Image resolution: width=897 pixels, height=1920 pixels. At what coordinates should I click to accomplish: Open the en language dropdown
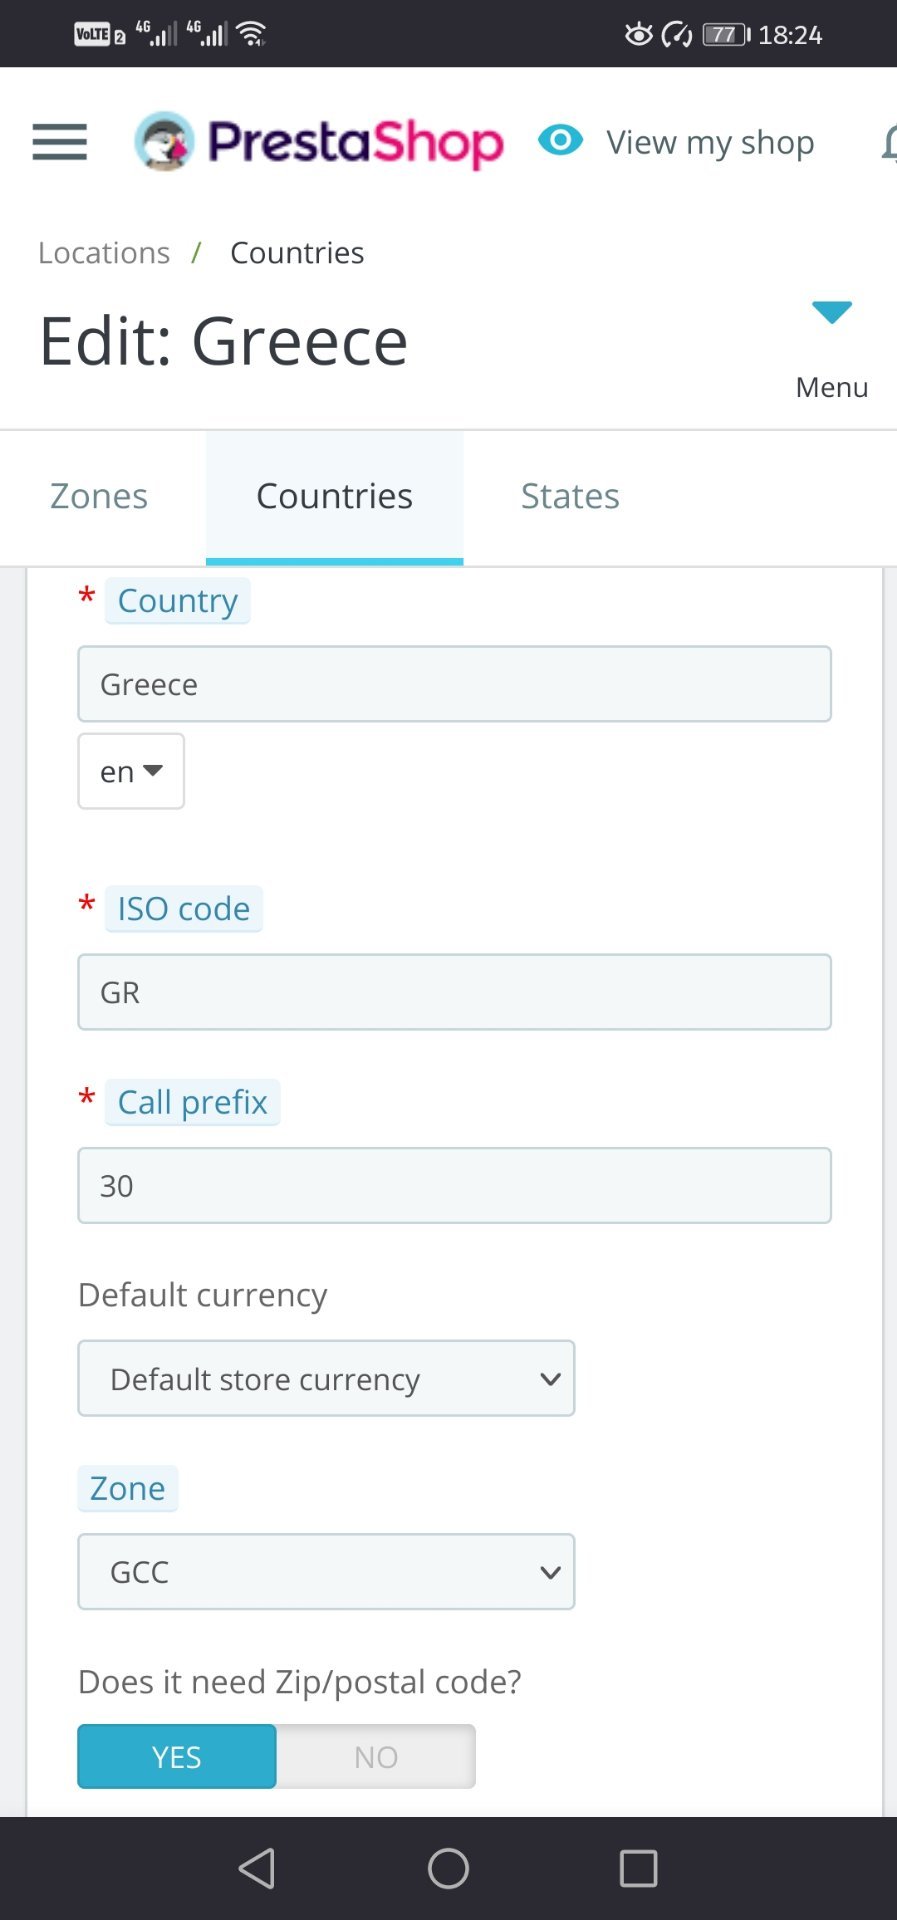coord(131,771)
